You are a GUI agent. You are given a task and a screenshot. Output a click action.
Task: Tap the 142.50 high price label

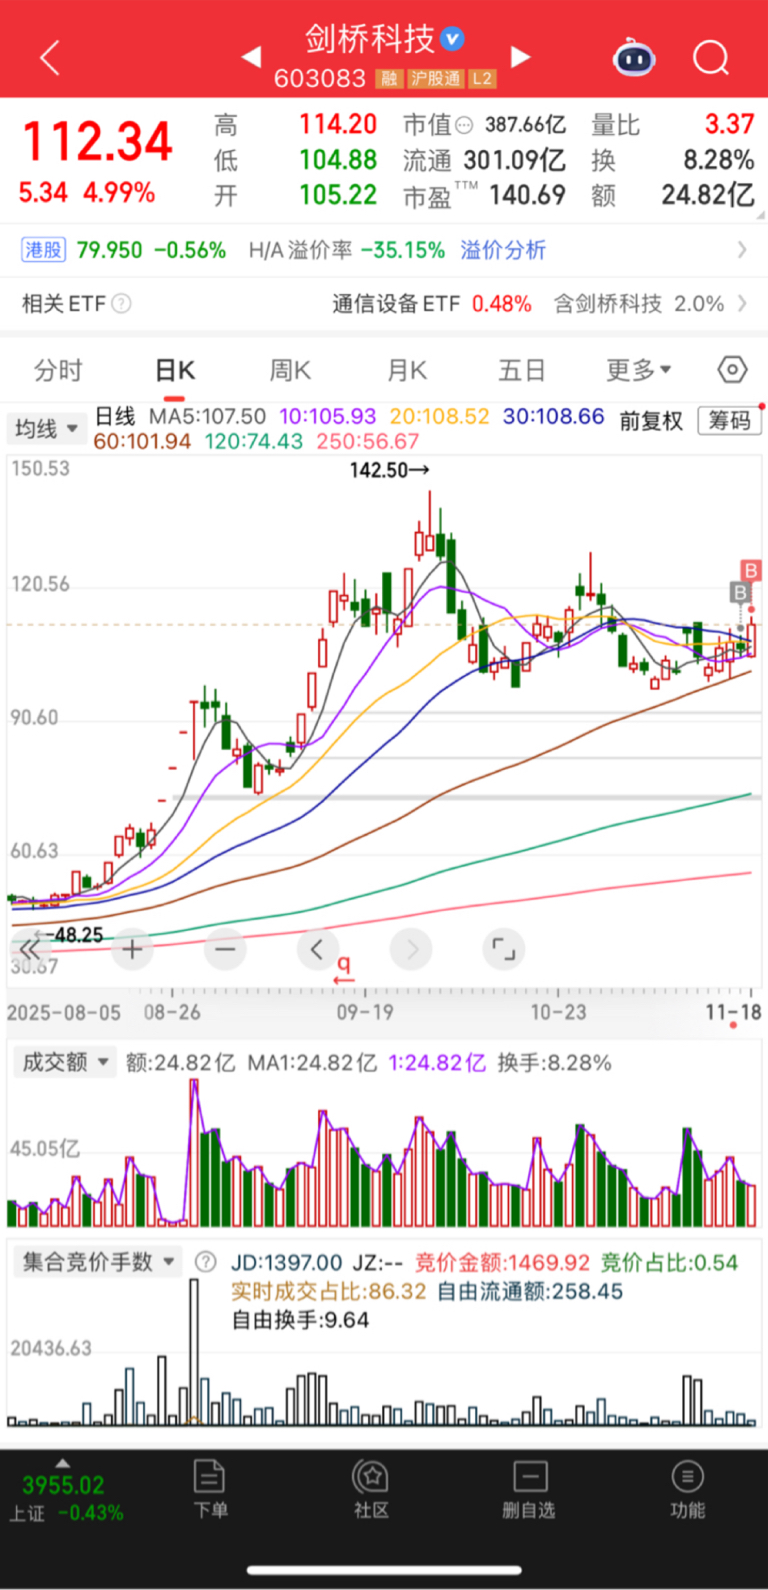click(x=389, y=470)
